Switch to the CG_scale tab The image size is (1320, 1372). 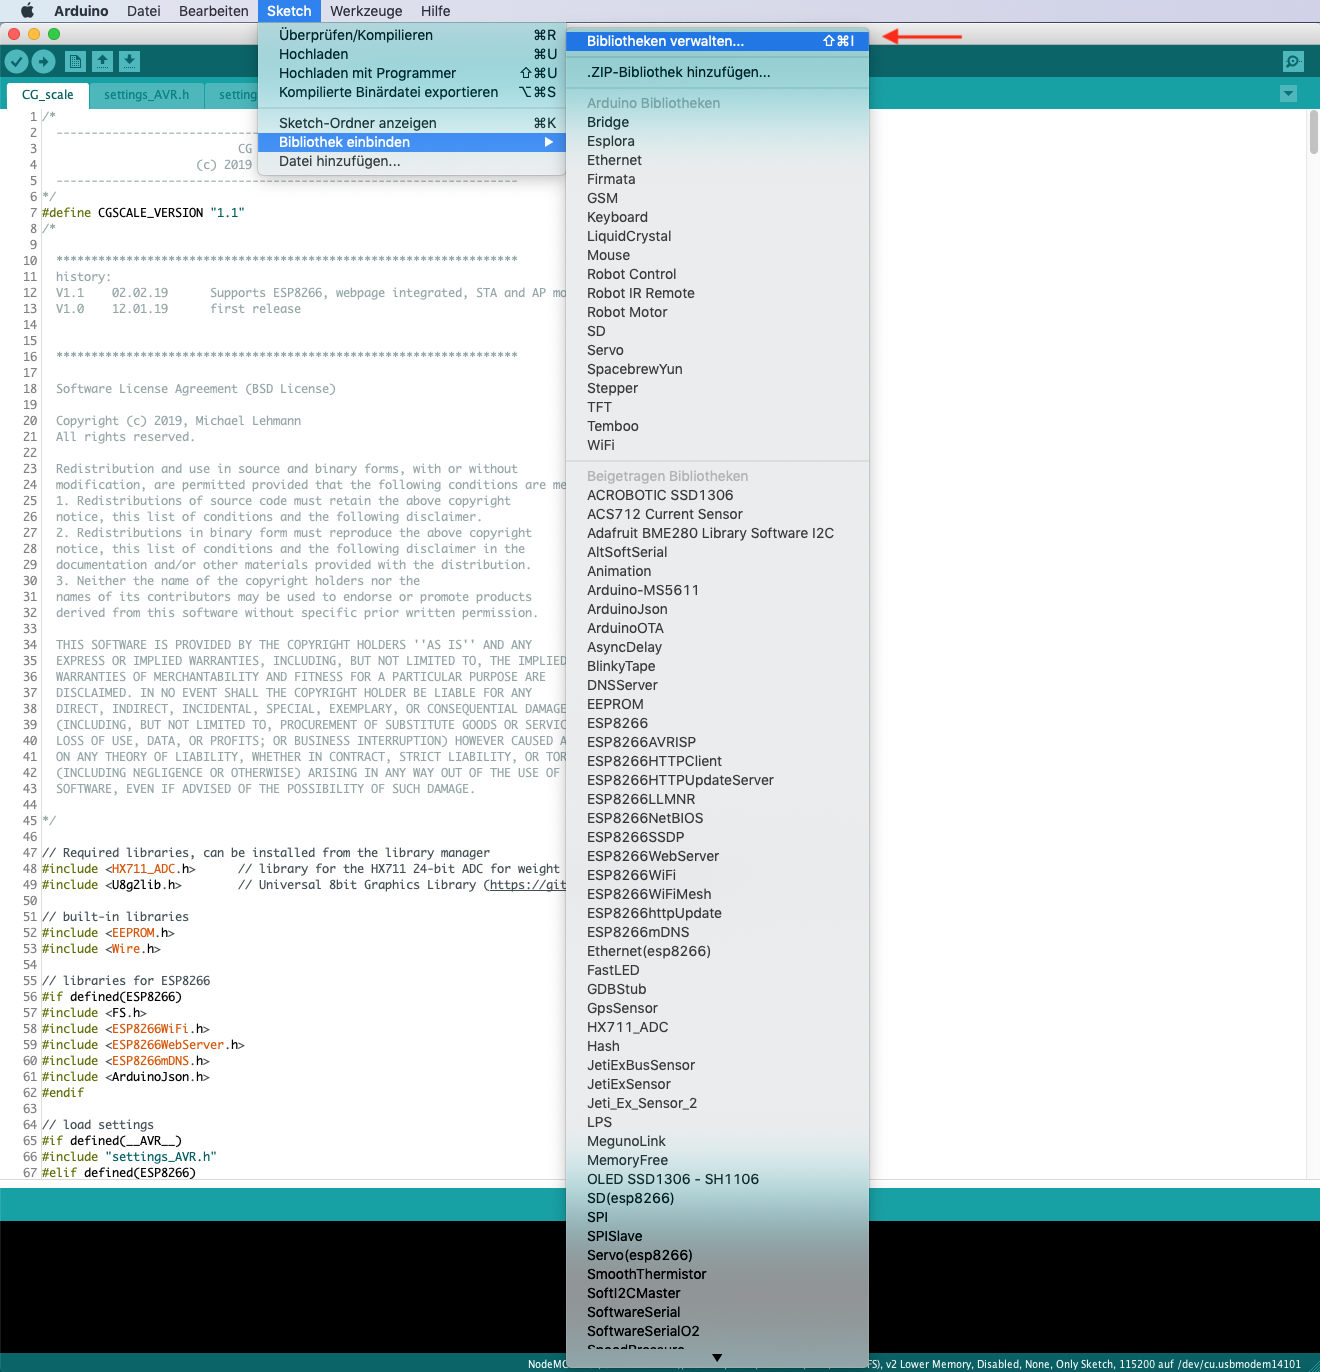(x=48, y=95)
